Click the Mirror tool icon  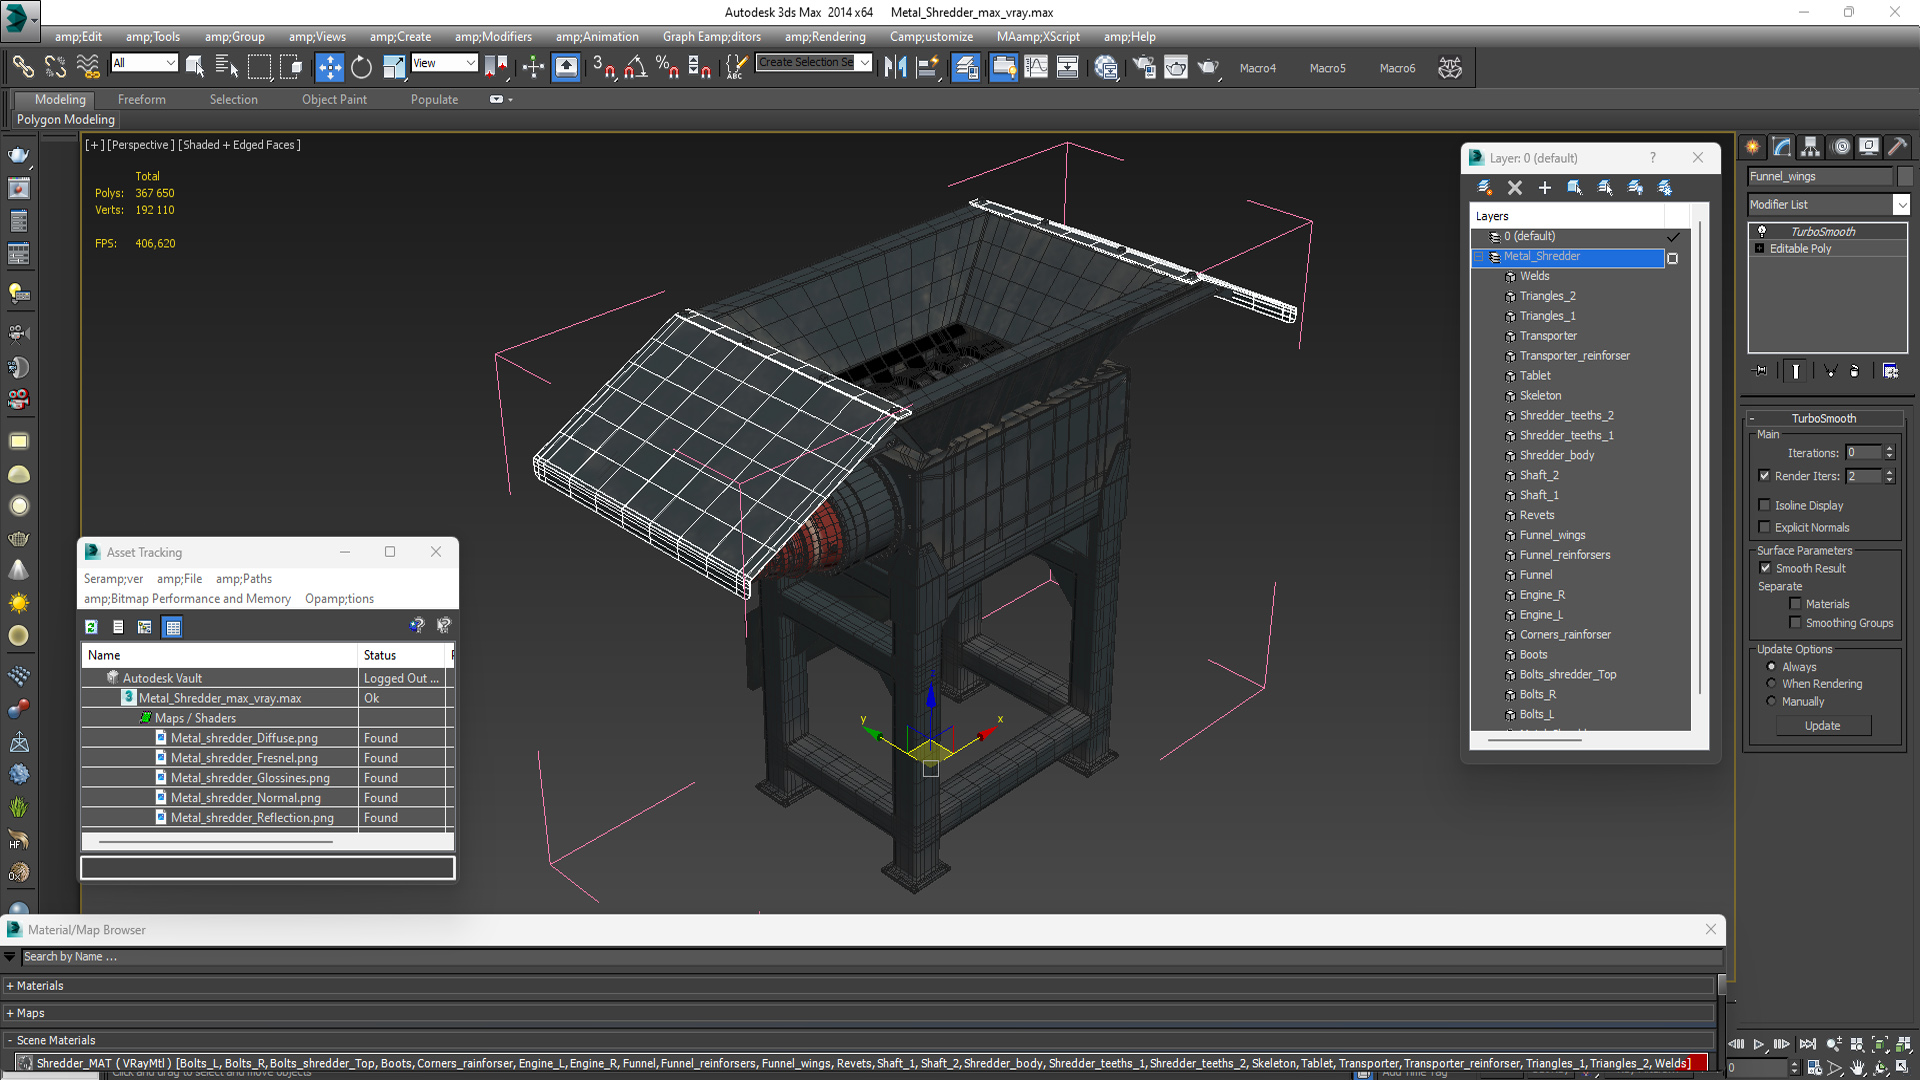pos(896,67)
